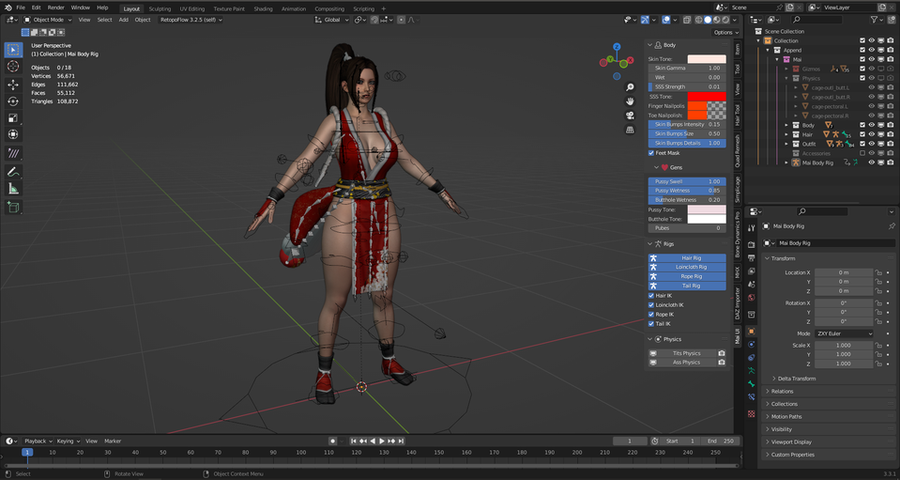Select the Rotate tool
Screen dimensions: 900x480
tap(13, 101)
